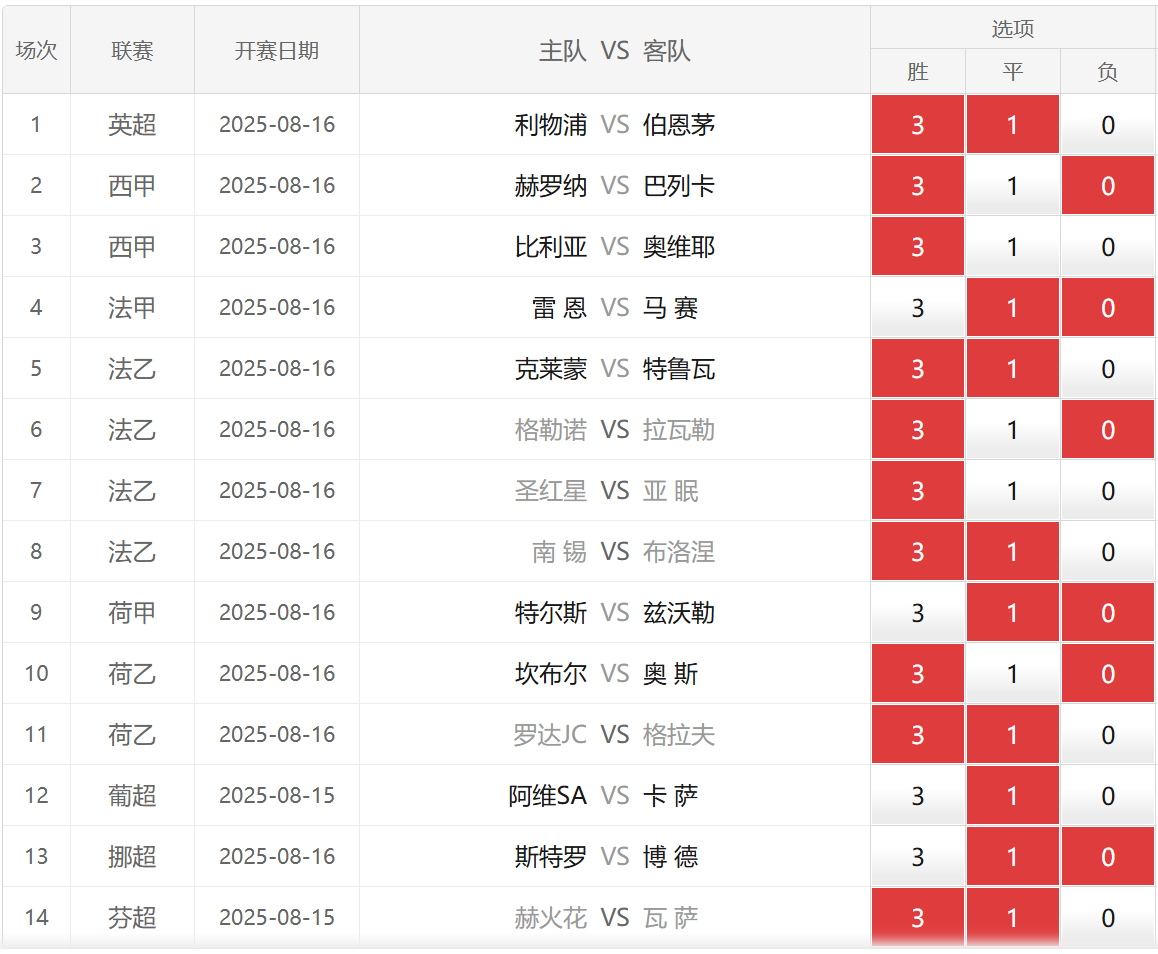Select loss option 0 for 圣红星 VS 亚眠
Screen dimensions: 1158x954
[x=1108, y=490]
